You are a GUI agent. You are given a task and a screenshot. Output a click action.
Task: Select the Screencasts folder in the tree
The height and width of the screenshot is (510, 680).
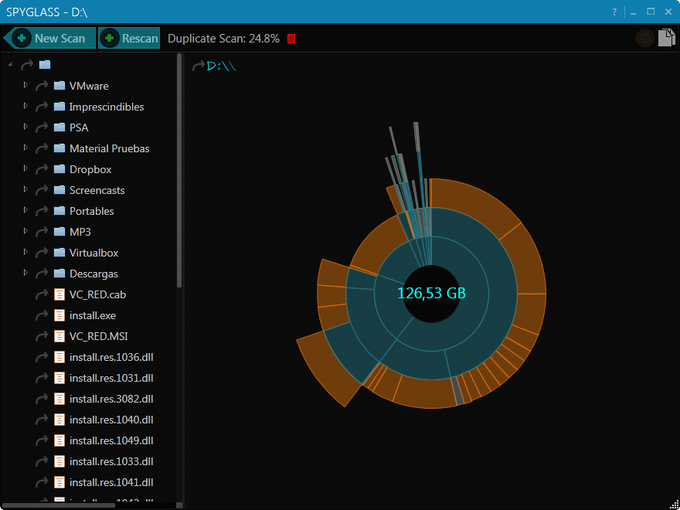pyautogui.click(x=97, y=191)
